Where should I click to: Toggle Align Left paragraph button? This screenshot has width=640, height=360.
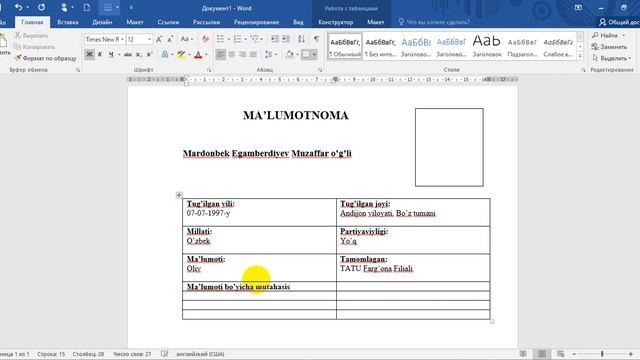221,54
